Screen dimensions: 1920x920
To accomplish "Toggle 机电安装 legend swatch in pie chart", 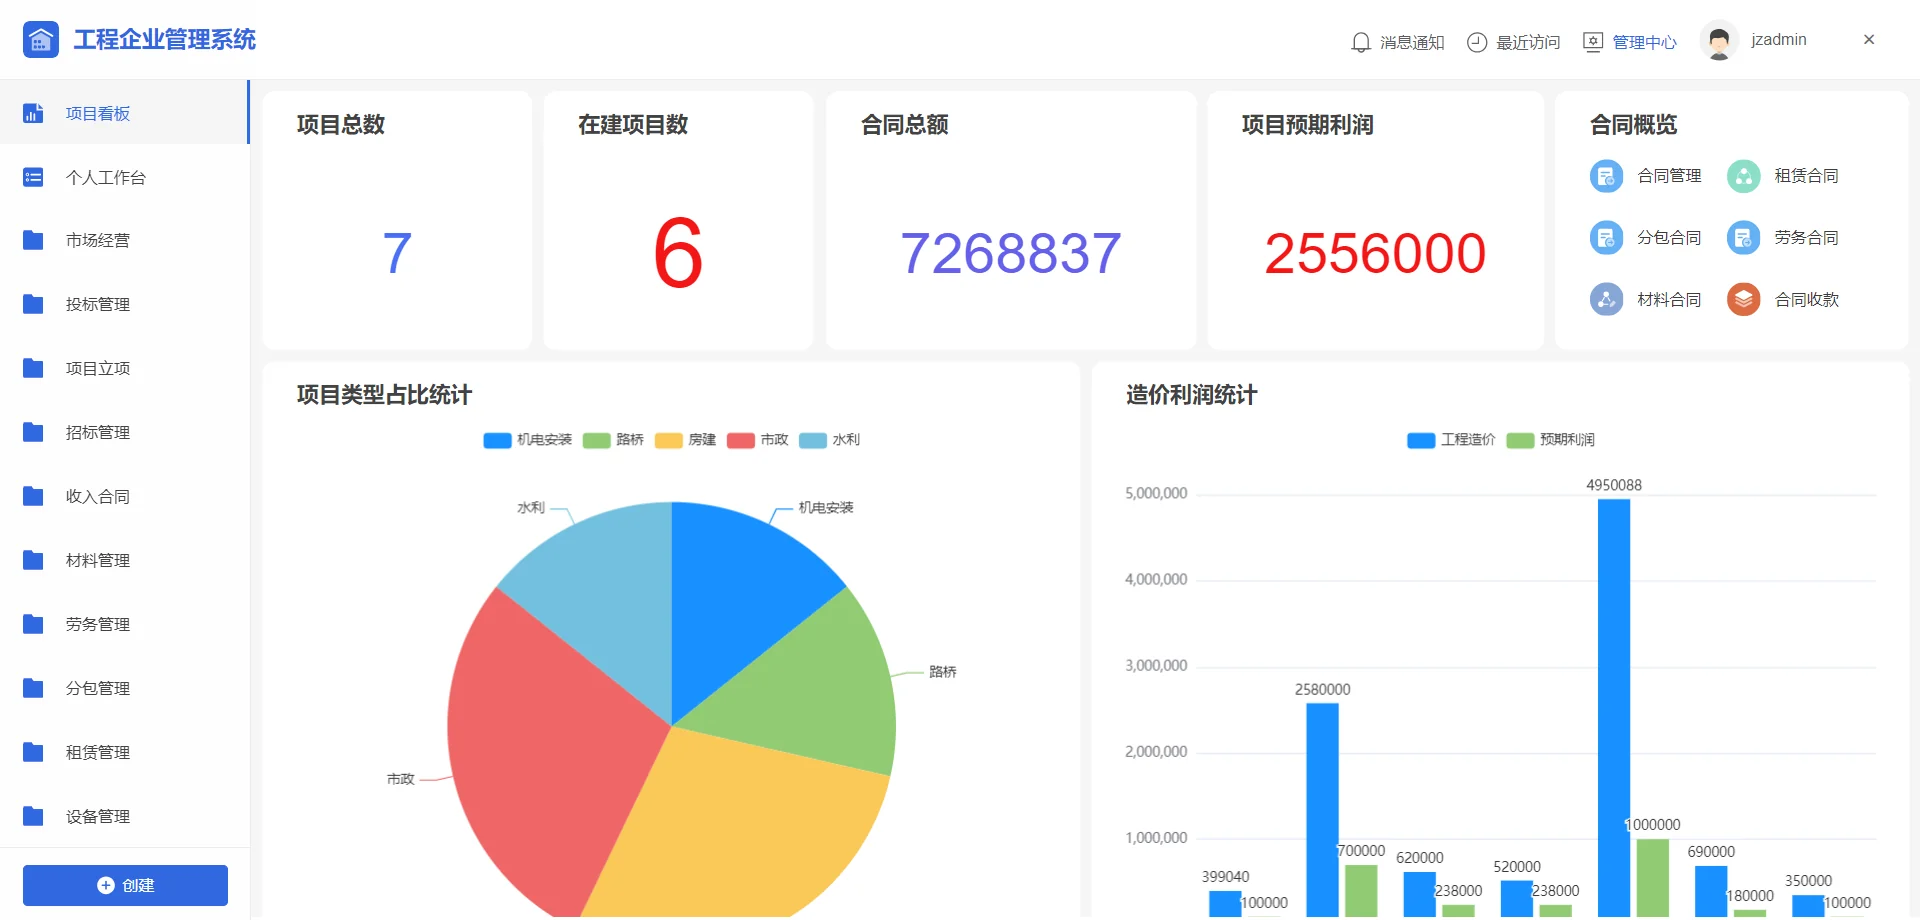I will 497,441.
